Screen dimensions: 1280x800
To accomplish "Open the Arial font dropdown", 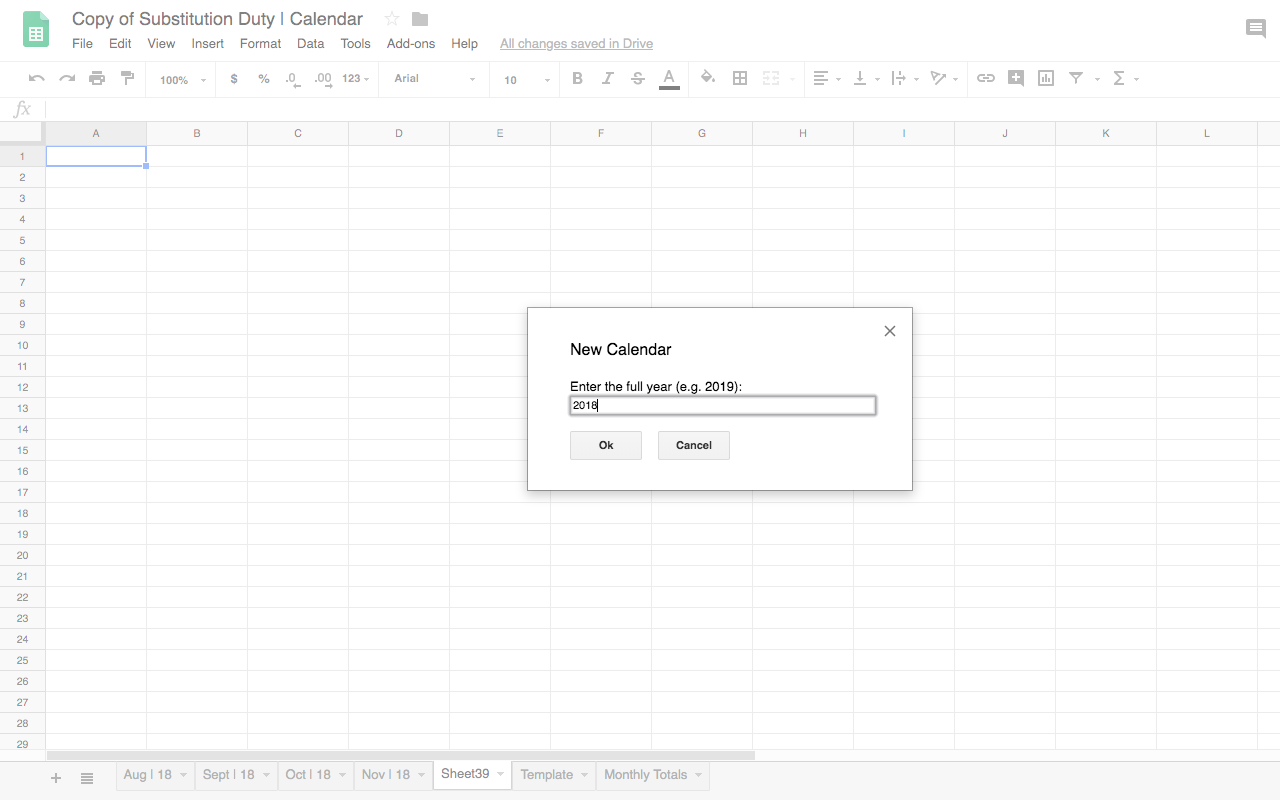I will 435,79.
